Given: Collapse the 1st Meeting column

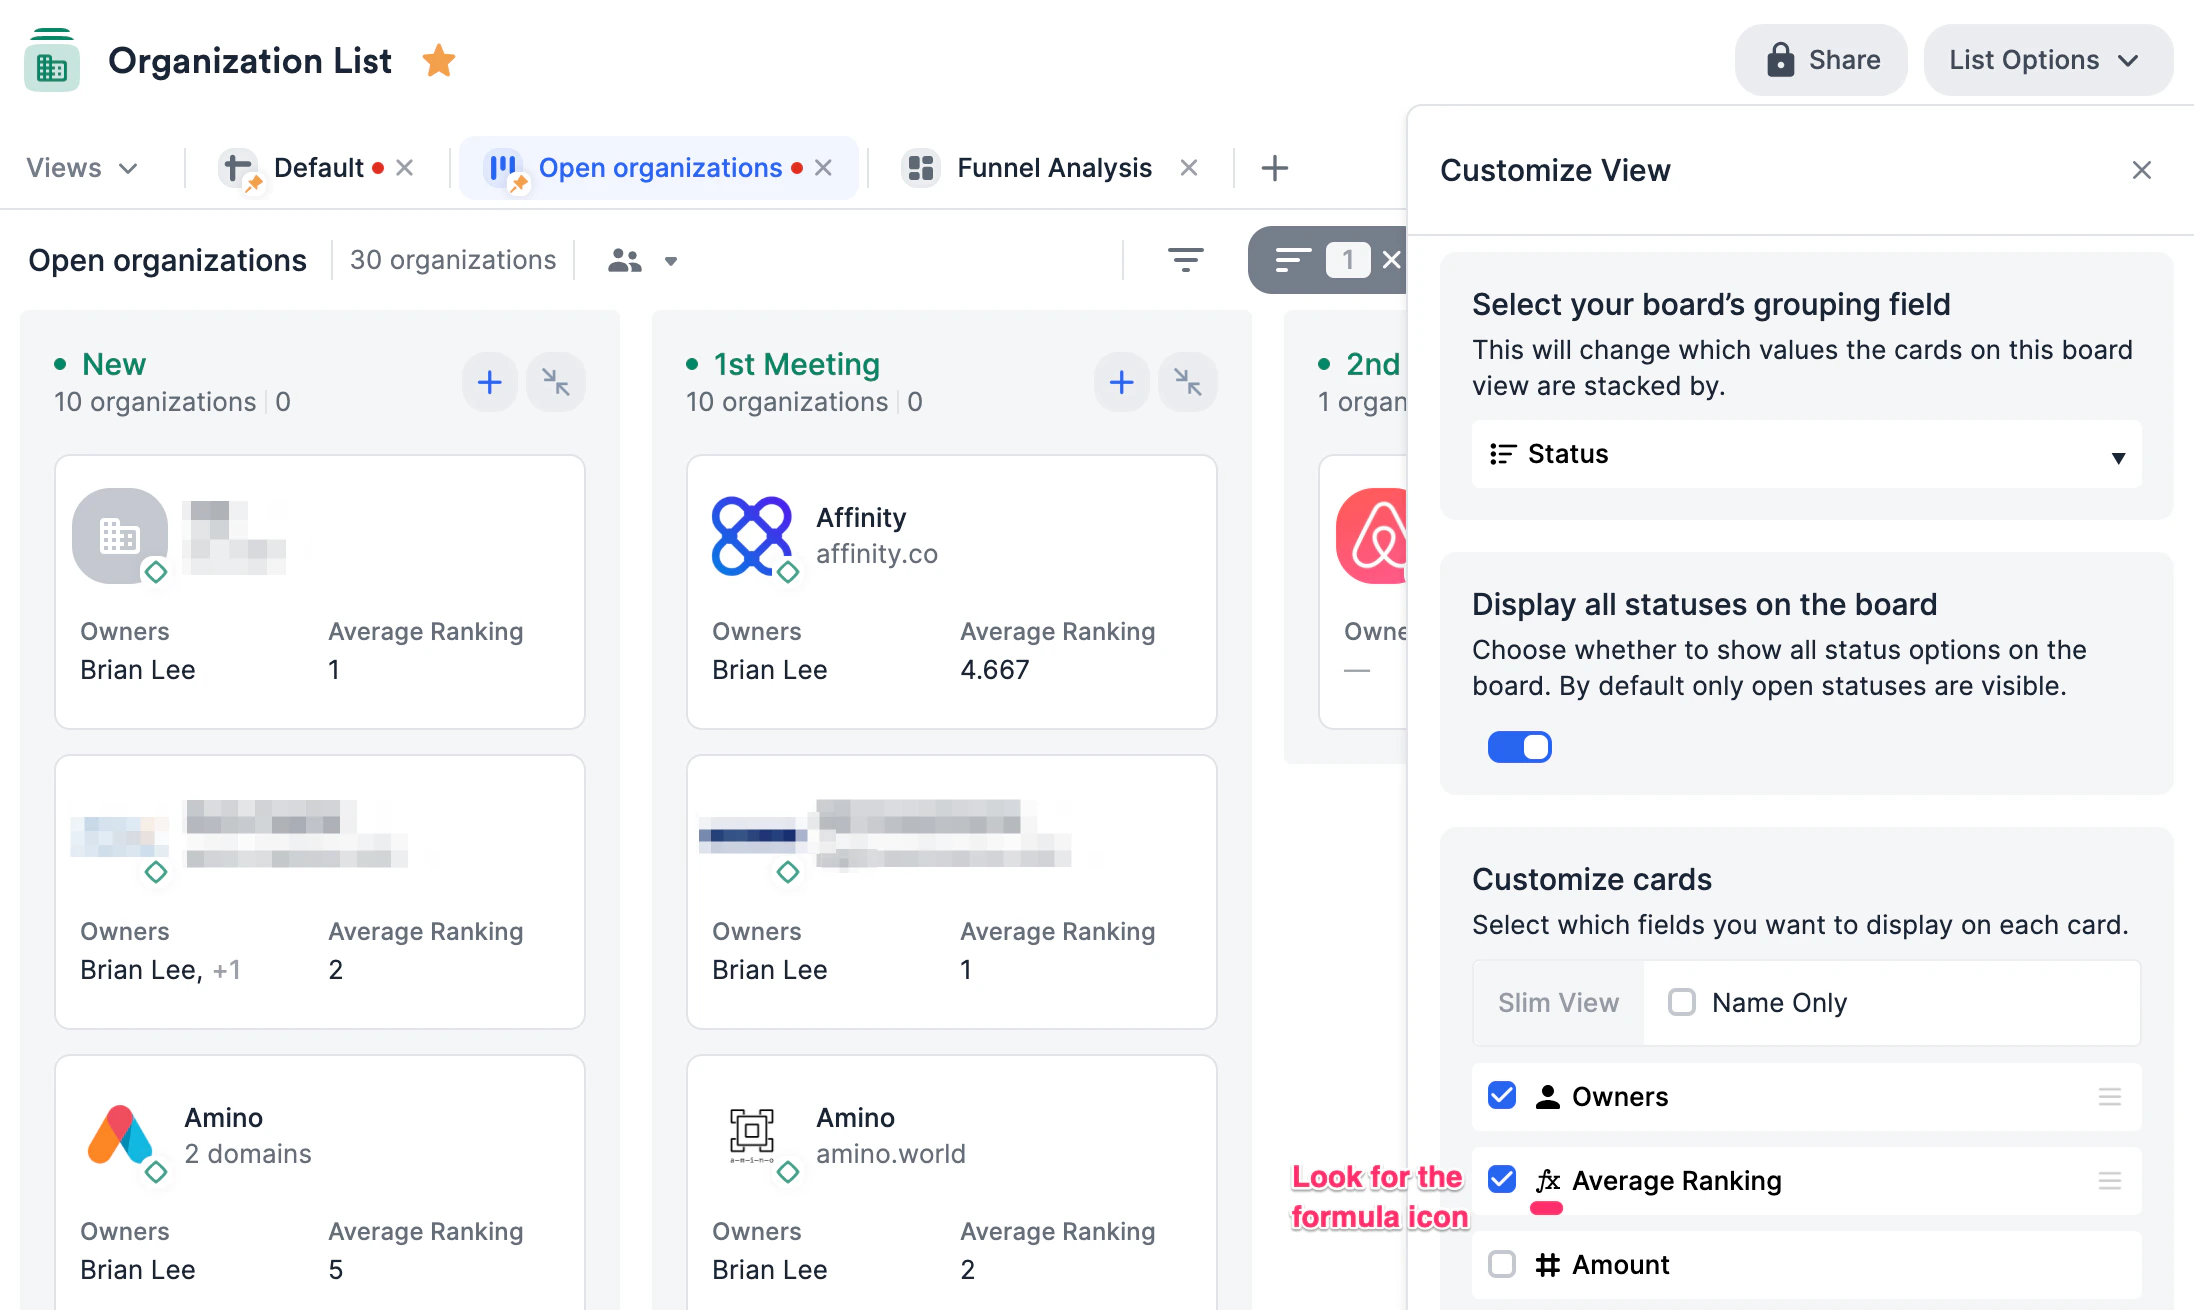Looking at the screenshot, I should 1187,382.
